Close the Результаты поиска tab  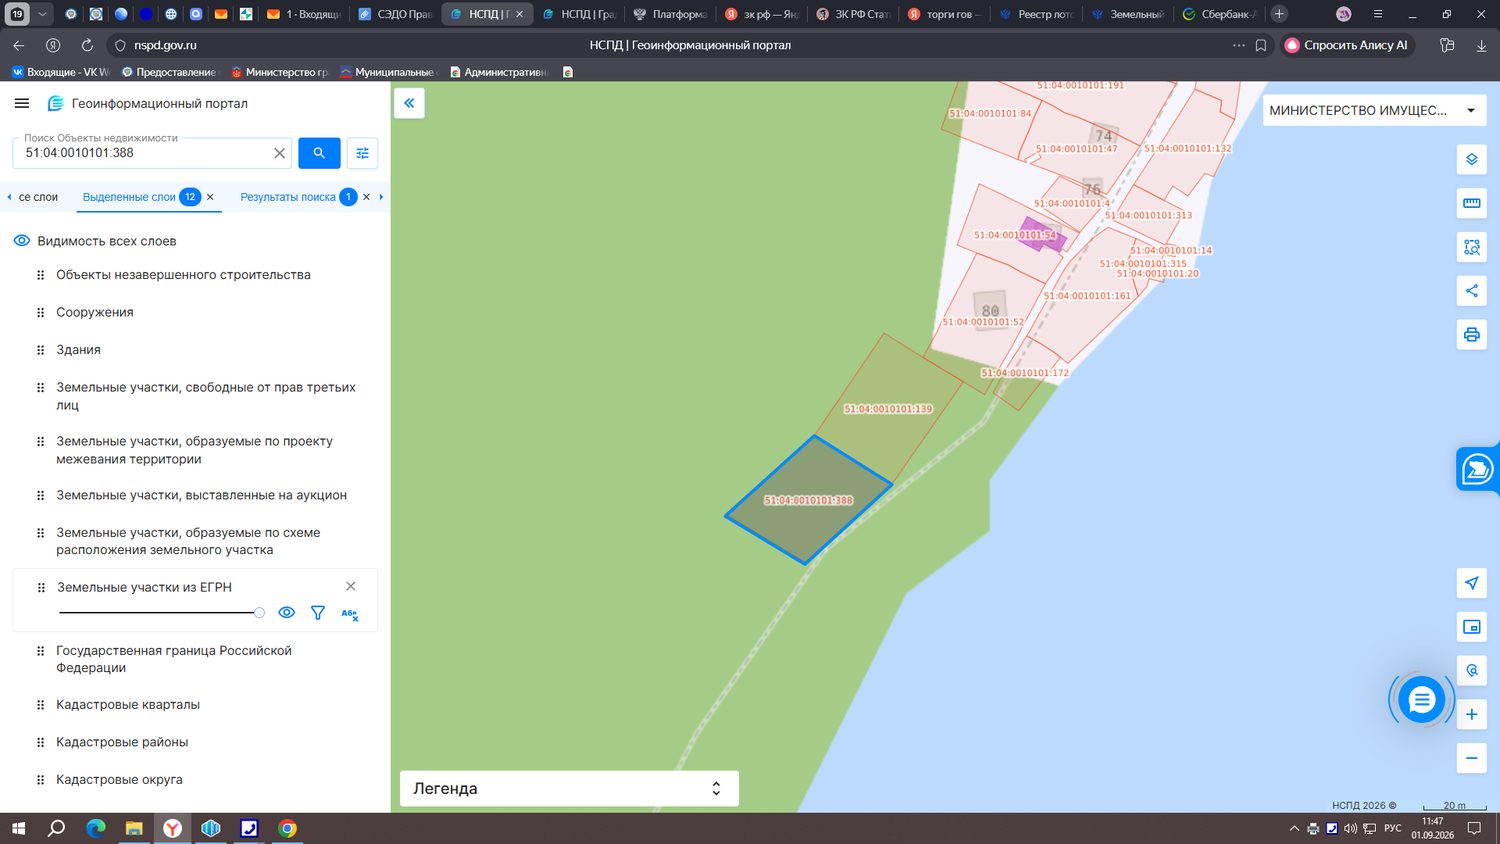coord(366,197)
